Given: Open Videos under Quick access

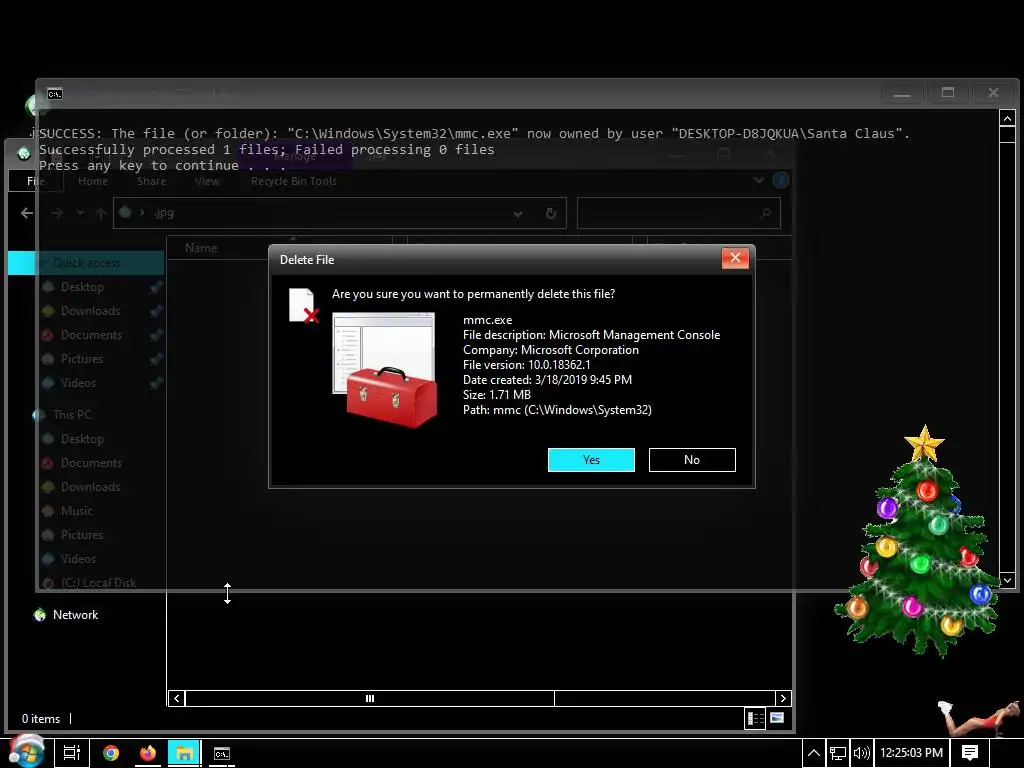Looking at the screenshot, I should [78, 383].
